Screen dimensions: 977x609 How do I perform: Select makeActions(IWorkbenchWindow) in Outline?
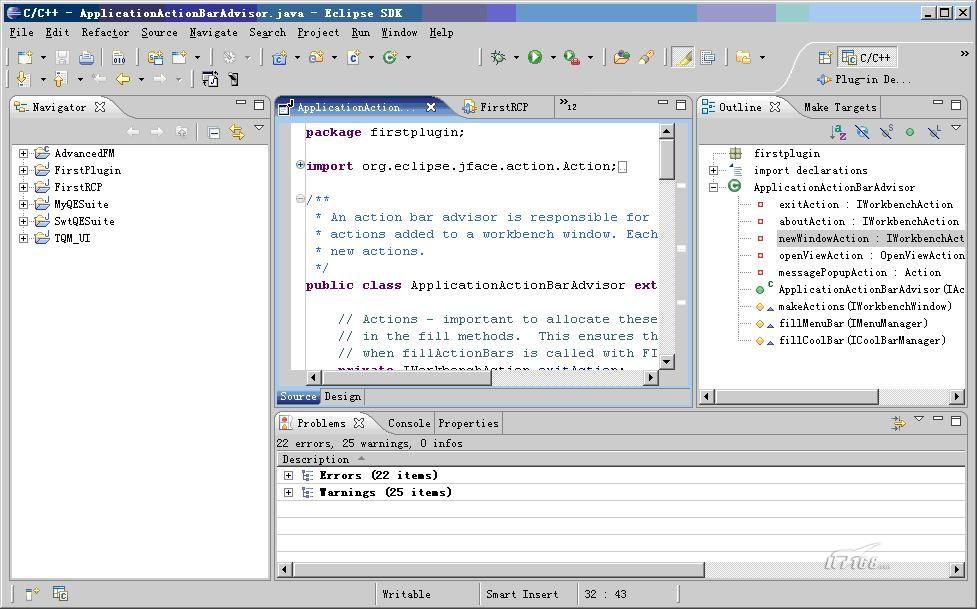(x=865, y=307)
